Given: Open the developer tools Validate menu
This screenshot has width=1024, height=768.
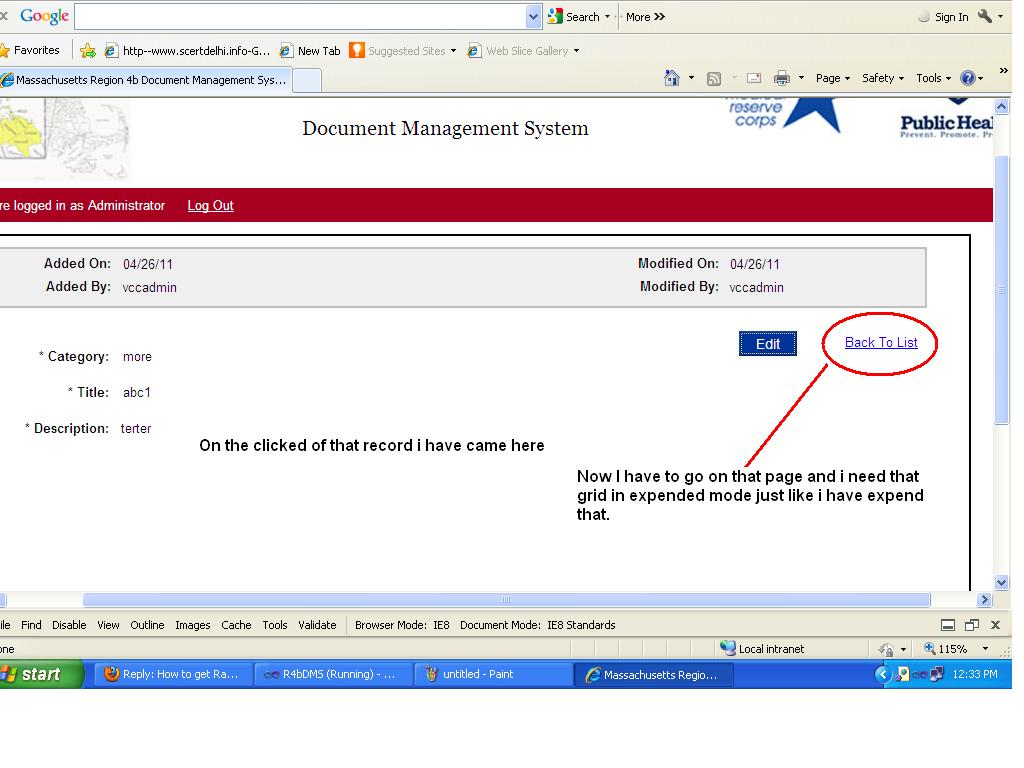Looking at the screenshot, I should tap(317, 625).
